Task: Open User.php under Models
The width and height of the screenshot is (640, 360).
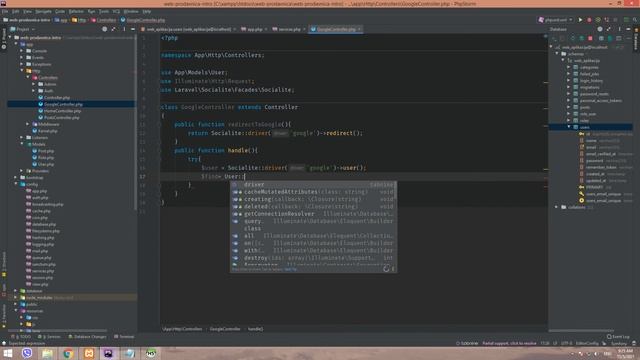Action: click(45, 164)
